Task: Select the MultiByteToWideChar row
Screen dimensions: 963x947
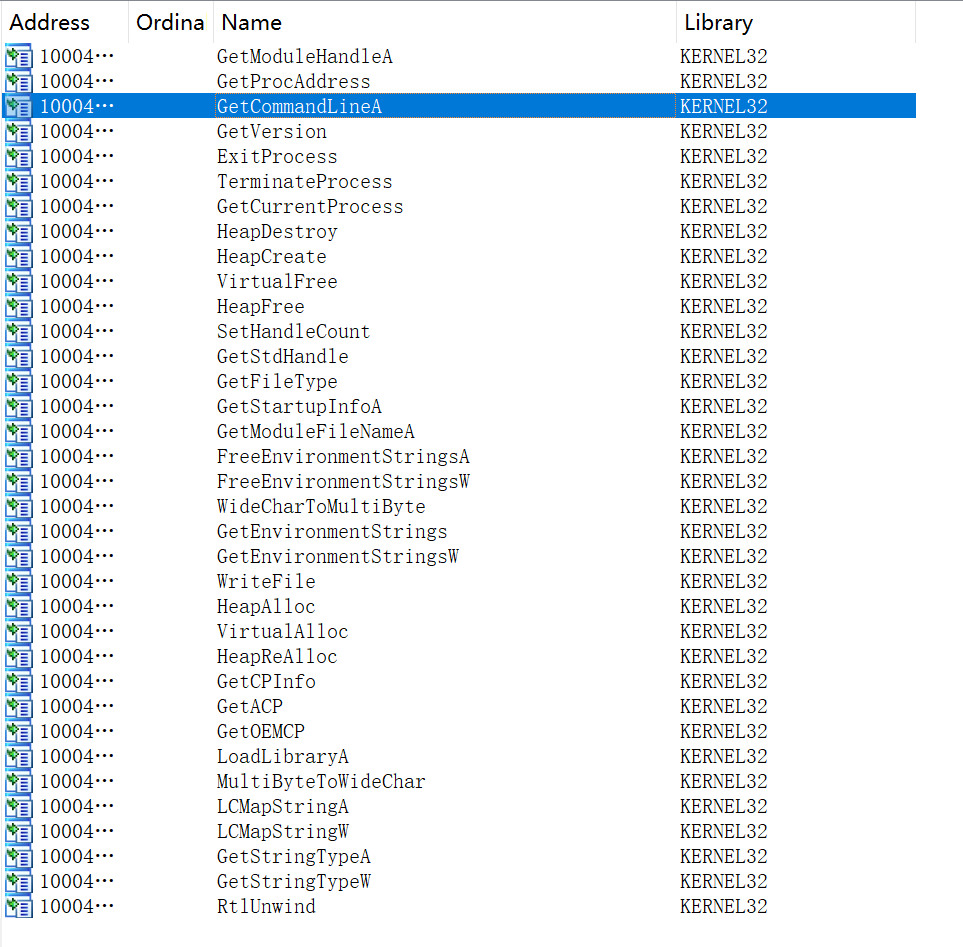Action: click(x=321, y=782)
